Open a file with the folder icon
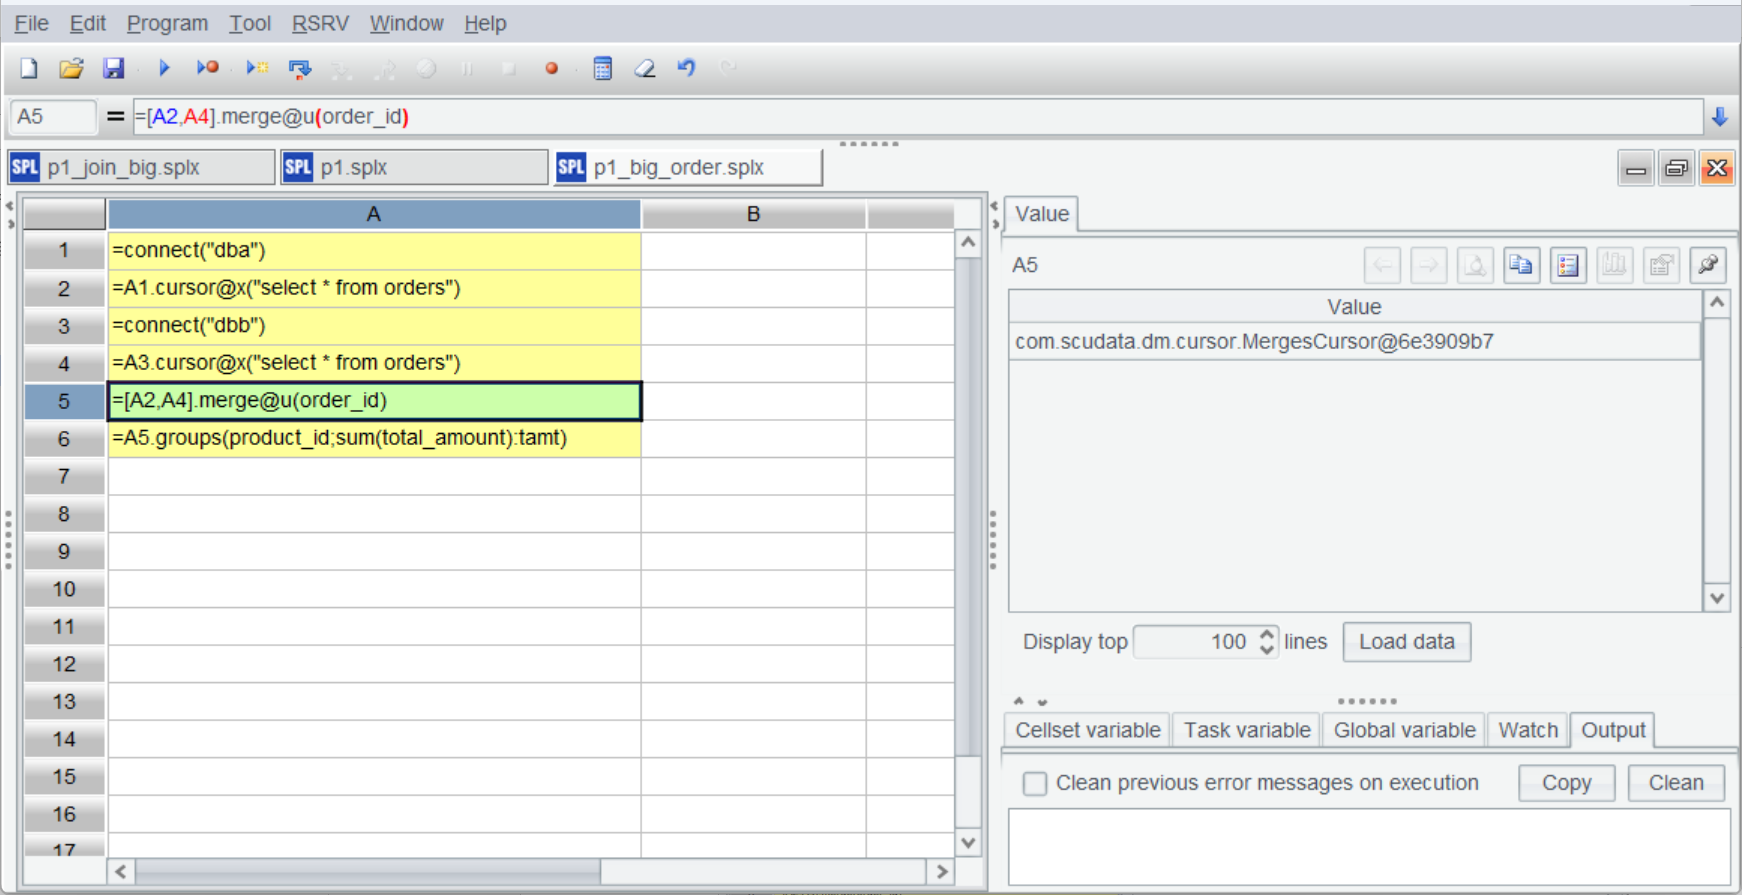 71,68
